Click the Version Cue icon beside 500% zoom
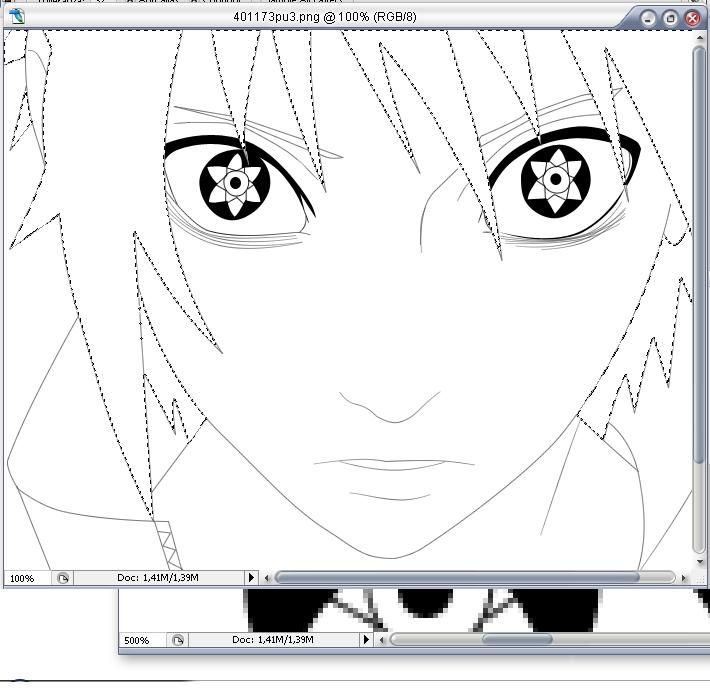Screen dimensions: 710x688 point(177,640)
